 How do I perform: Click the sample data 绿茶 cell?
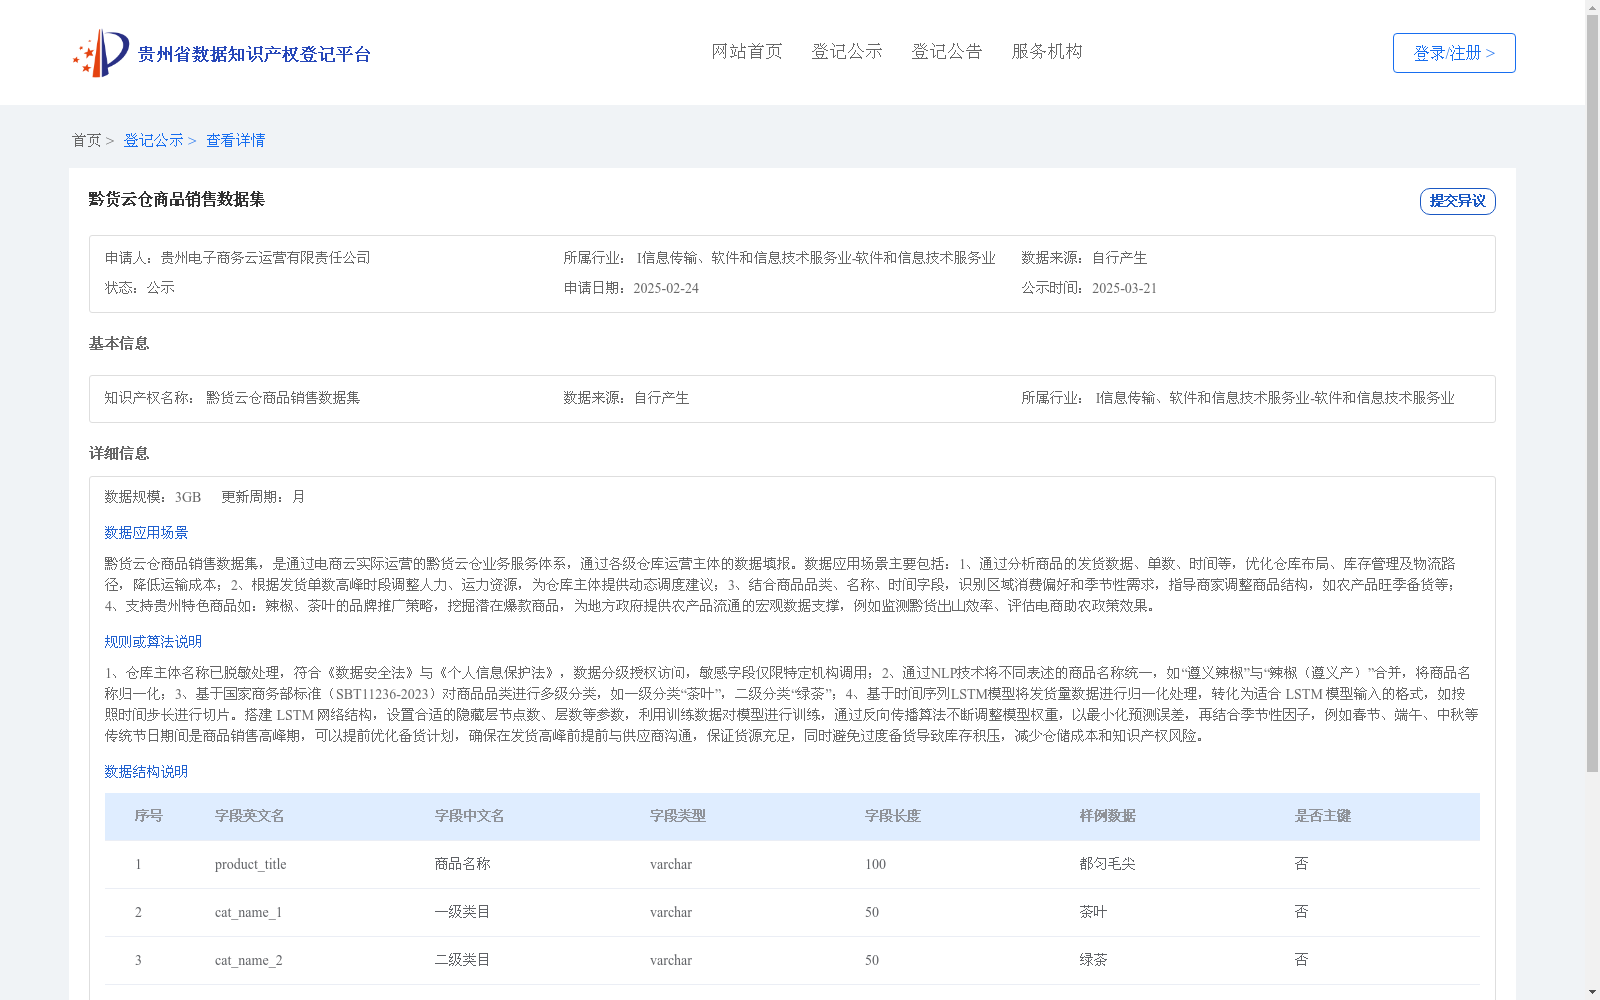pyautogui.click(x=1094, y=960)
